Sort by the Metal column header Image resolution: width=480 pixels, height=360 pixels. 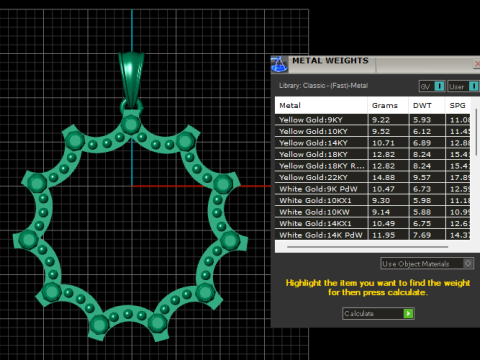(321, 105)
